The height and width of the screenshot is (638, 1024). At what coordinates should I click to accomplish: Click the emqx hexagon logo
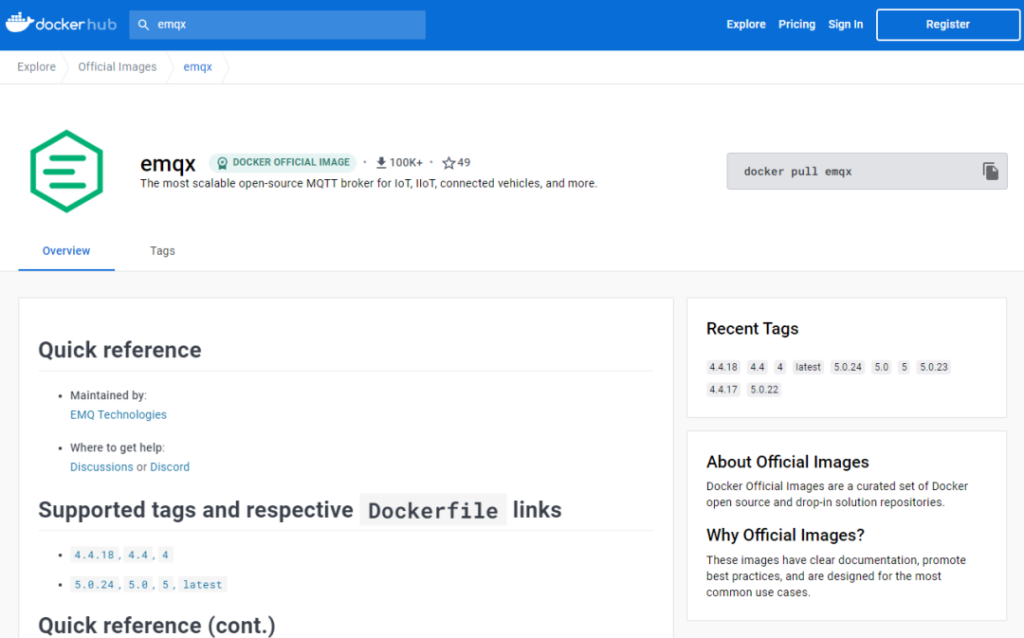[67, 171]
